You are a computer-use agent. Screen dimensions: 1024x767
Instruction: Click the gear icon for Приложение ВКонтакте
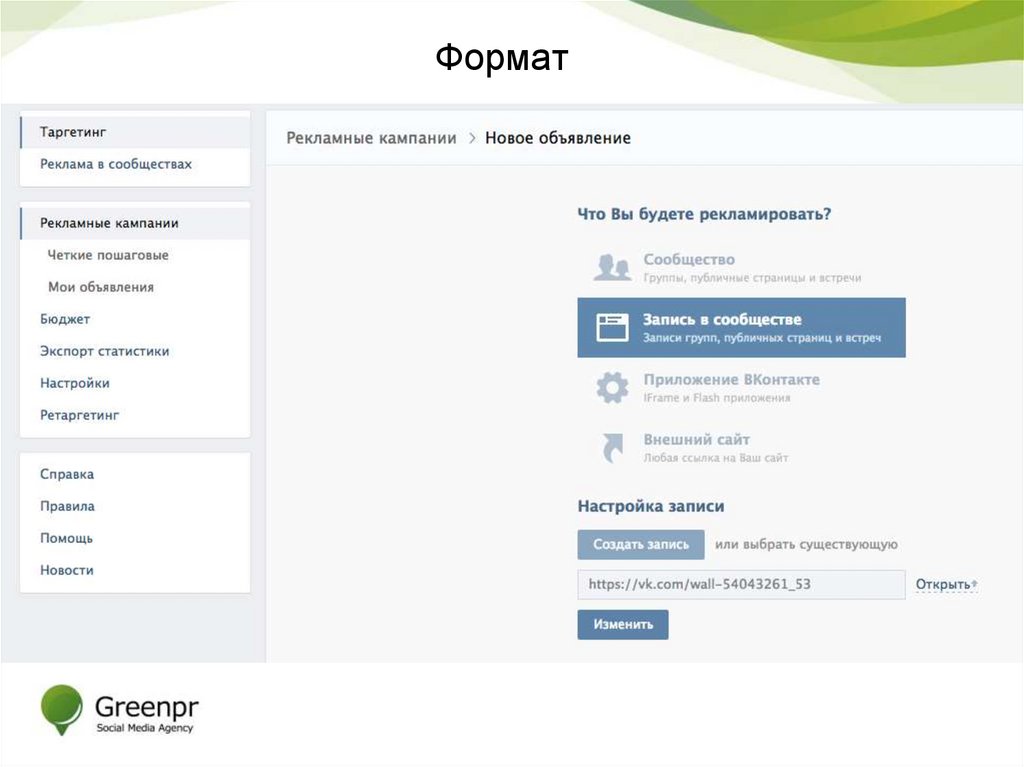610,386
